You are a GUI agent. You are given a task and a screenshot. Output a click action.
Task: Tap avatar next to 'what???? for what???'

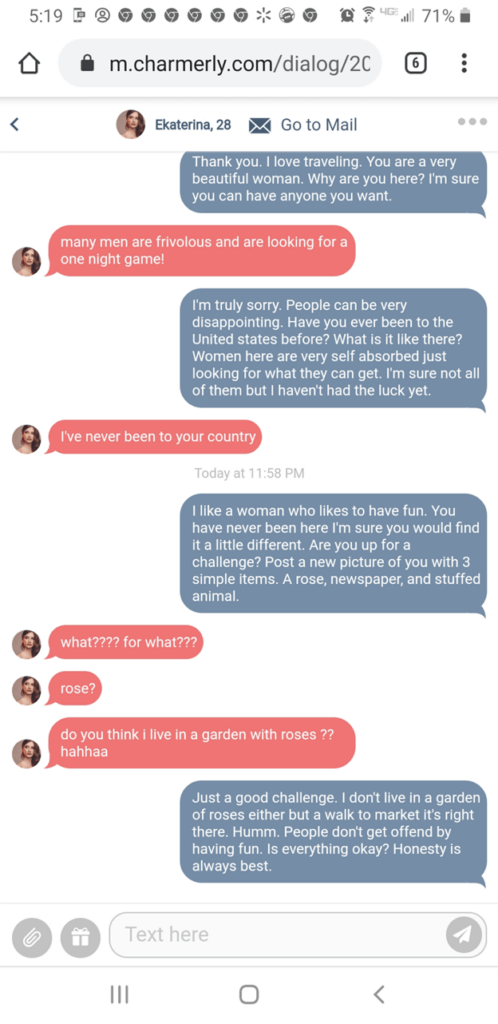click(27, 644)
